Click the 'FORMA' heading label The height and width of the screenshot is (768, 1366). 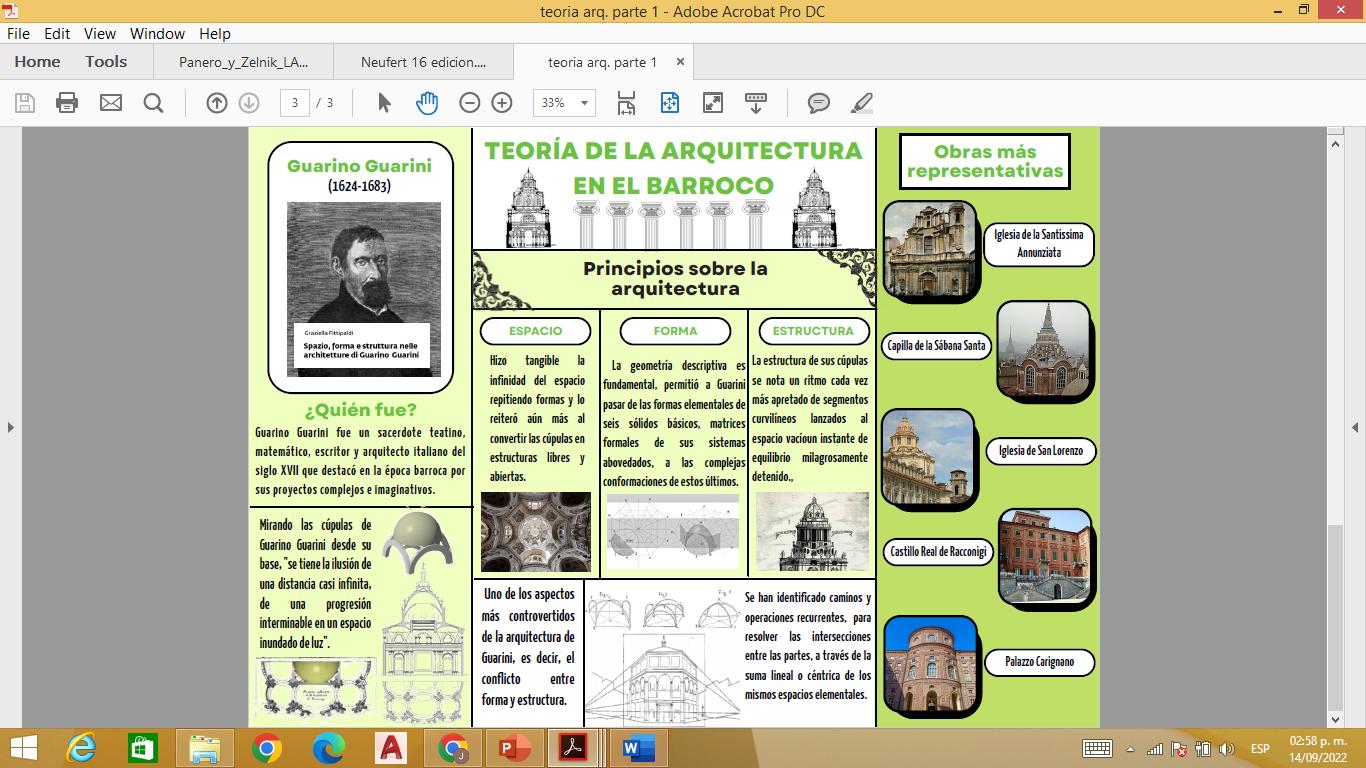[x=675, y=331]
